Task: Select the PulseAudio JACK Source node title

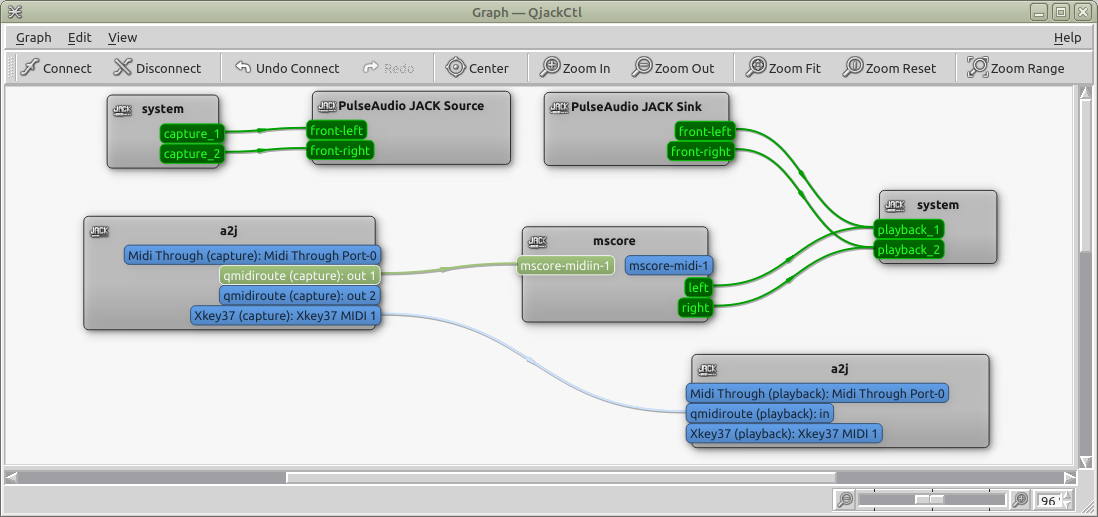Action: click(411, 106)
